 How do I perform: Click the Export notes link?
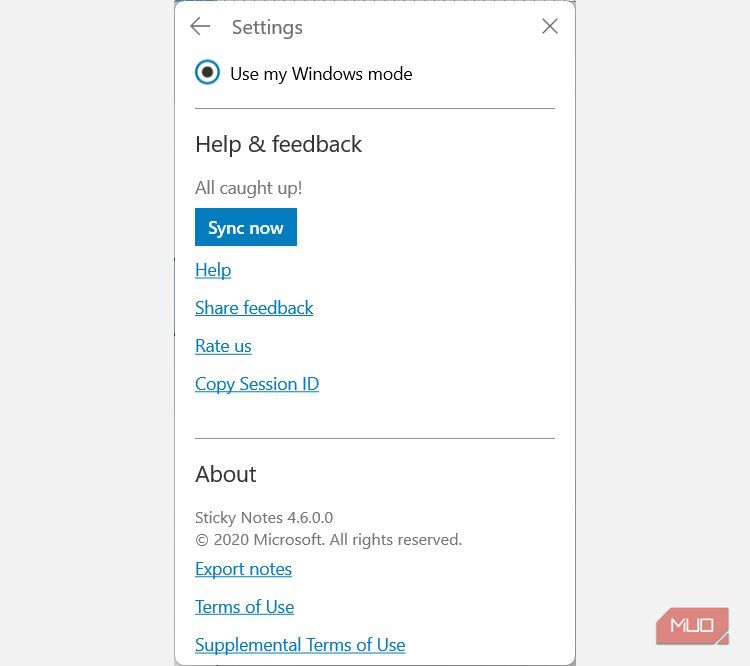[243, 569]
